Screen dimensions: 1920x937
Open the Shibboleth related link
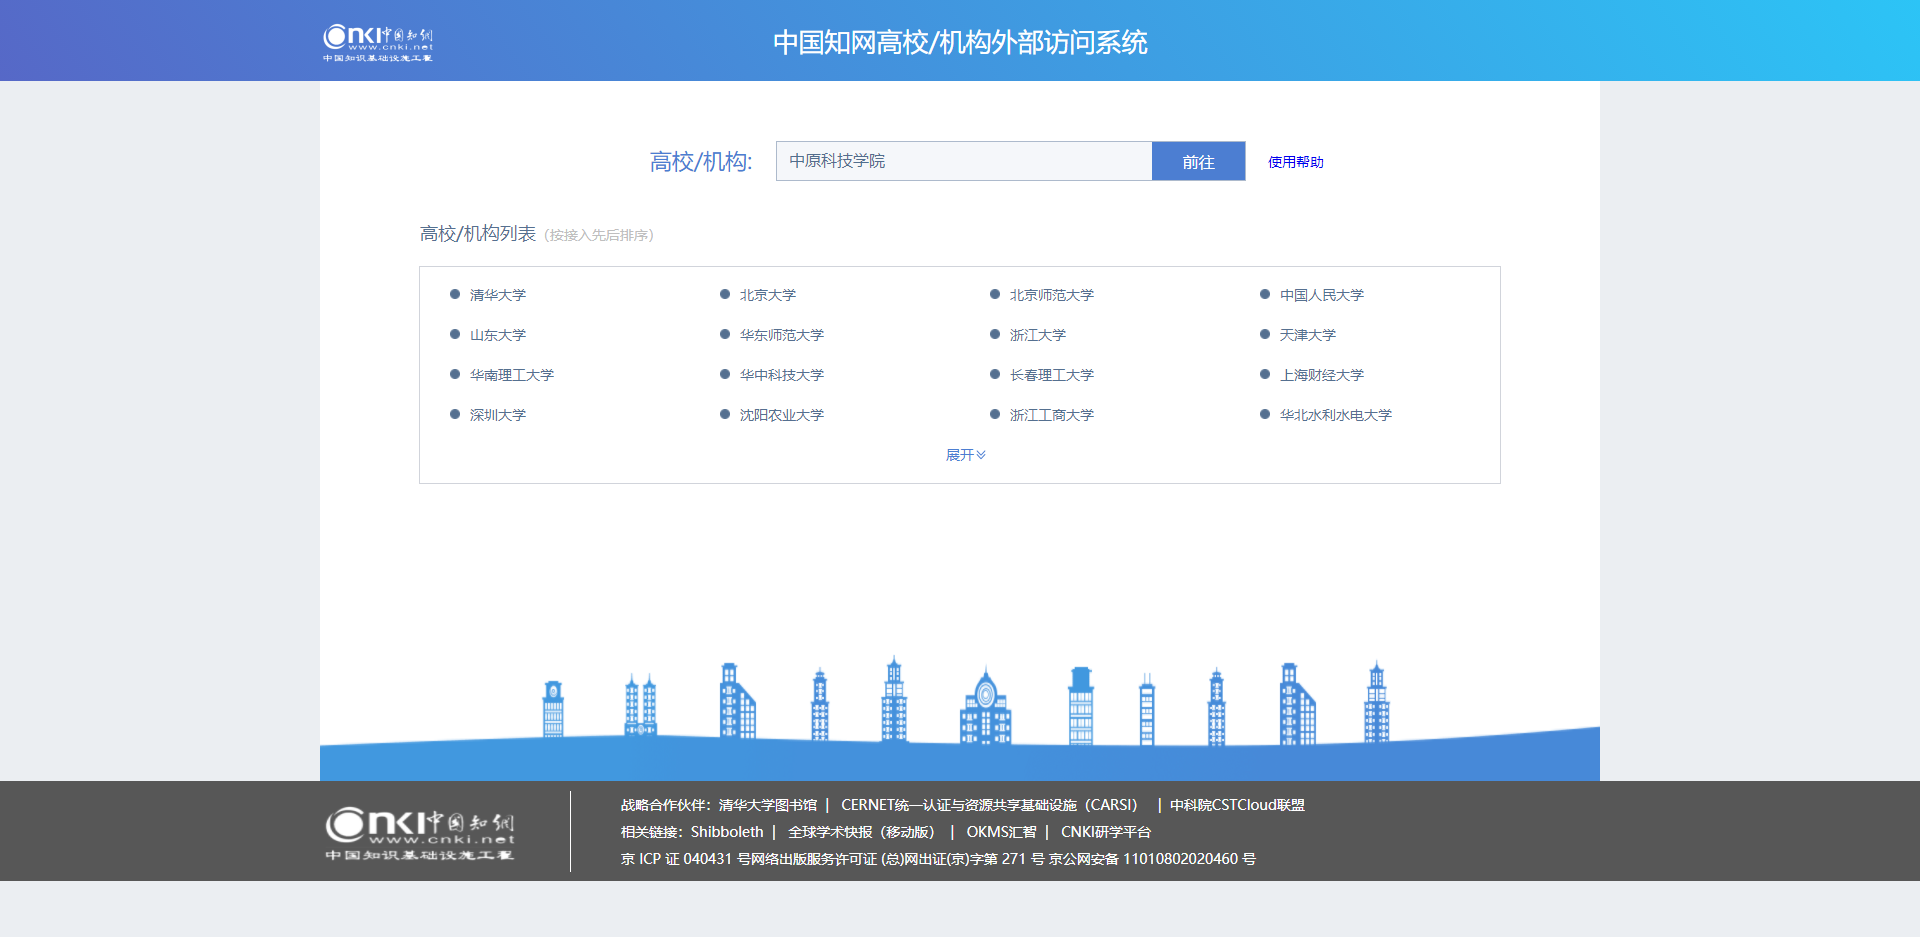[x=726, y=832]
